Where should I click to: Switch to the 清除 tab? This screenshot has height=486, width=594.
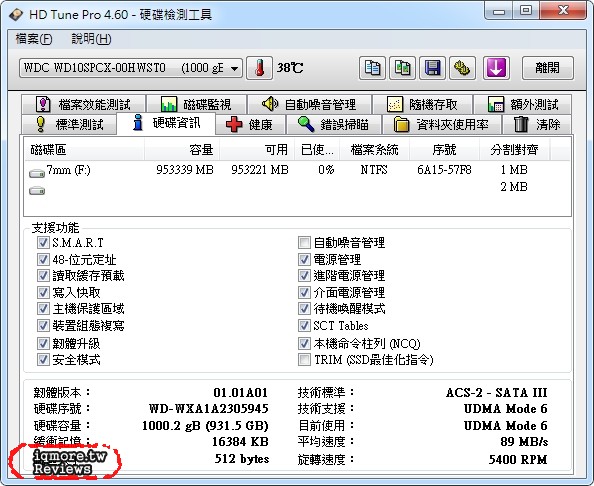537,124
